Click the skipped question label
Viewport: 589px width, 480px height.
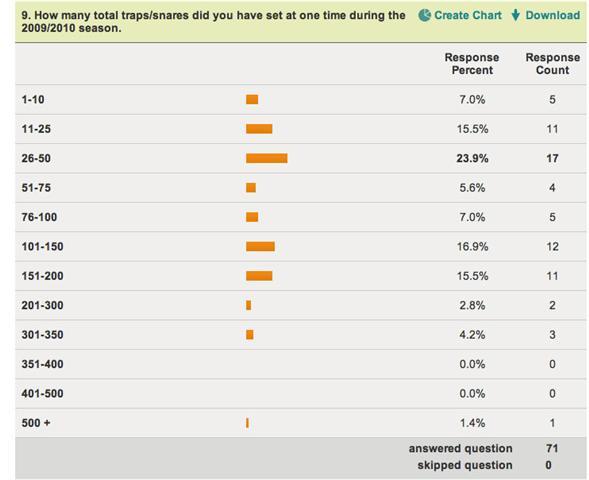(x=465, y=465)
